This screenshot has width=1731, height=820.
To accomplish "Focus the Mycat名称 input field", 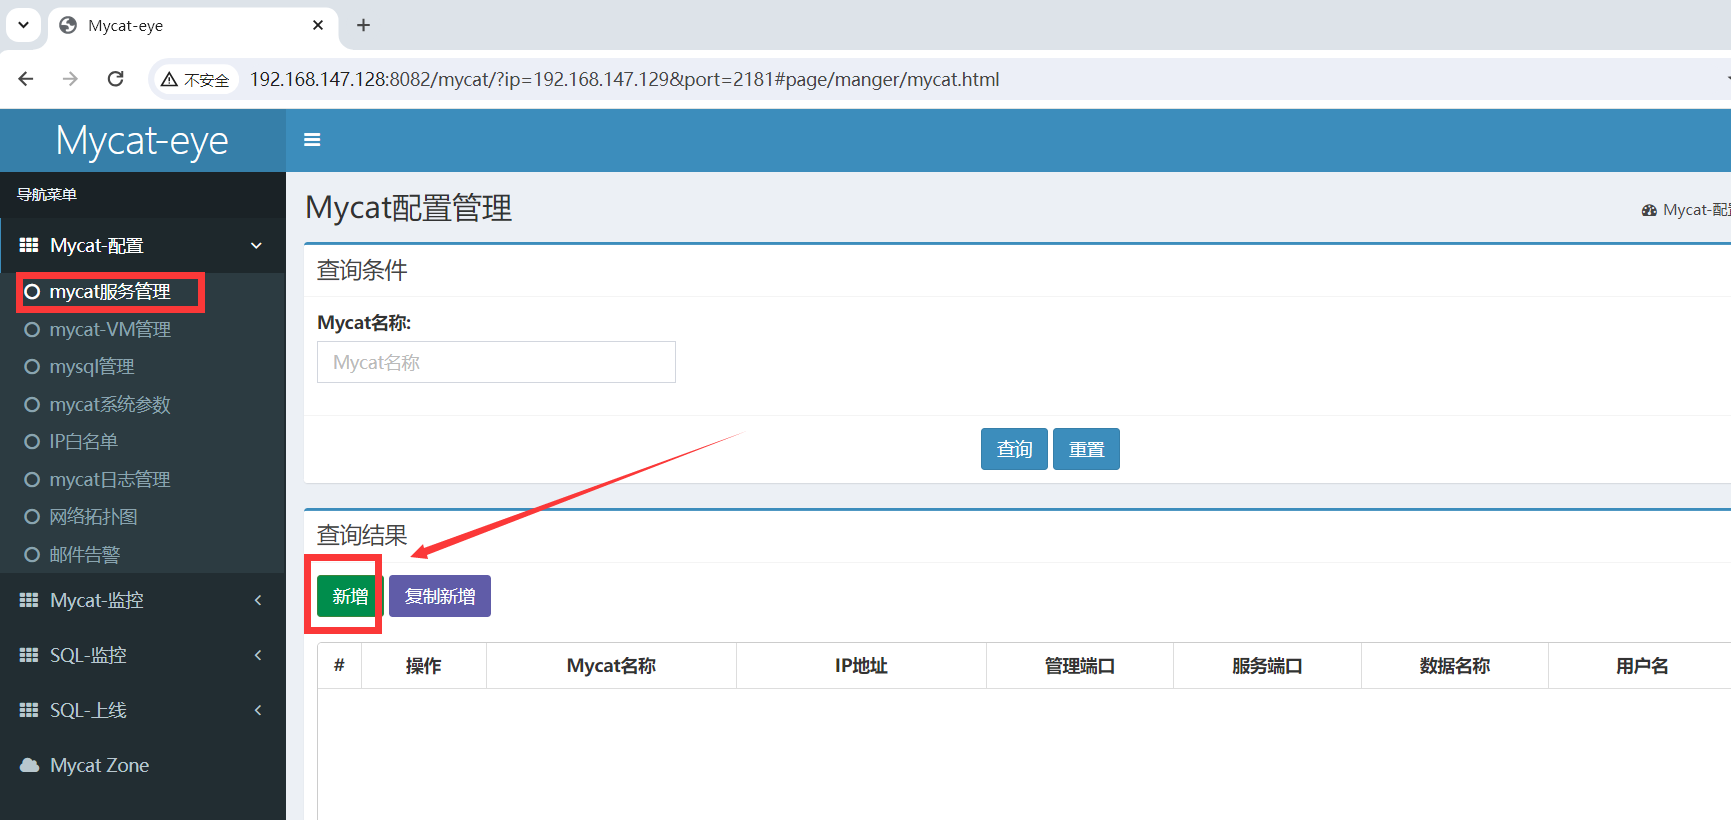I will tap(496, 362).
